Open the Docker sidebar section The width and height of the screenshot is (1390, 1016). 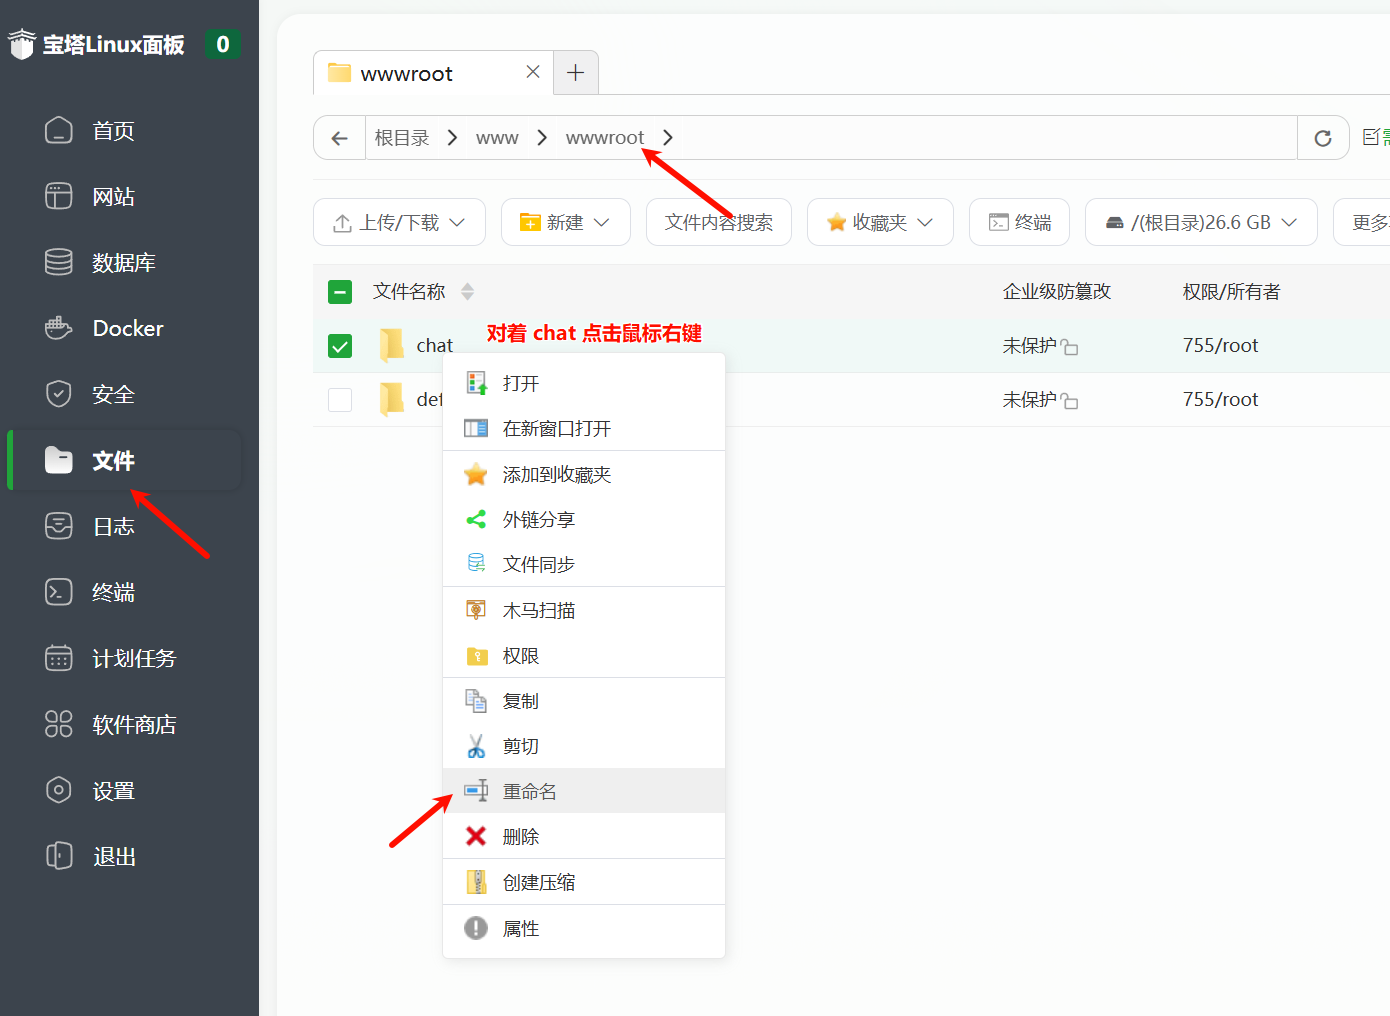pos(127,328)
